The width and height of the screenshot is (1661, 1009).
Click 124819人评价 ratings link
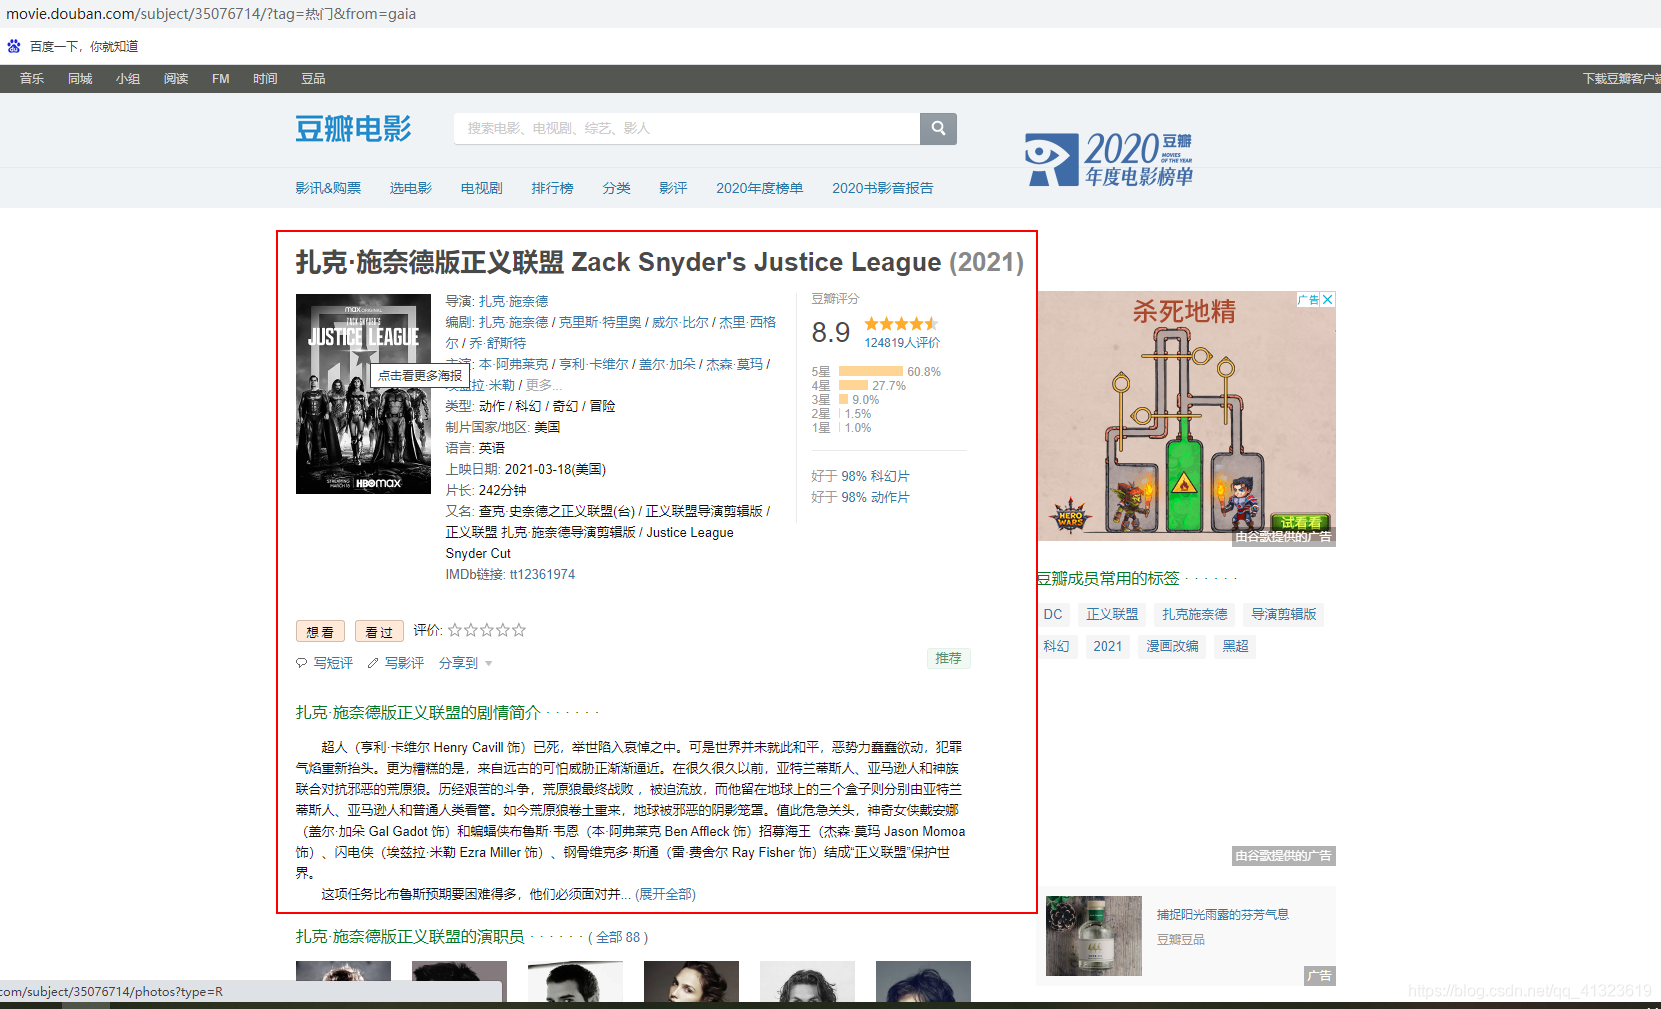[902, 343]
